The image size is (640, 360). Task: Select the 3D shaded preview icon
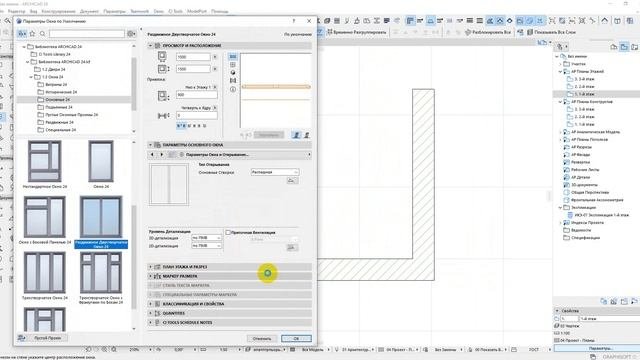pyautogui.click(x=233, y=73)
